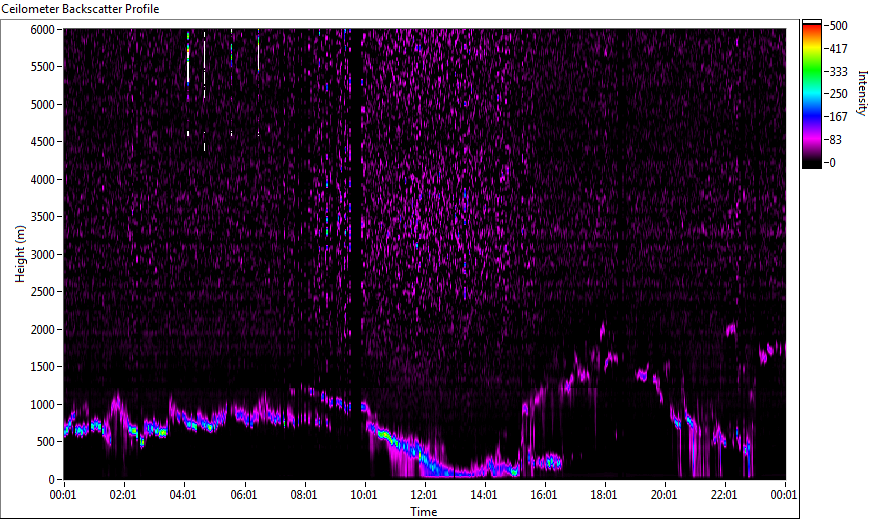Screen dimensions: 872x519
Task: Click the 08:01 time axis tick
Action: click(x=304, y=495)
